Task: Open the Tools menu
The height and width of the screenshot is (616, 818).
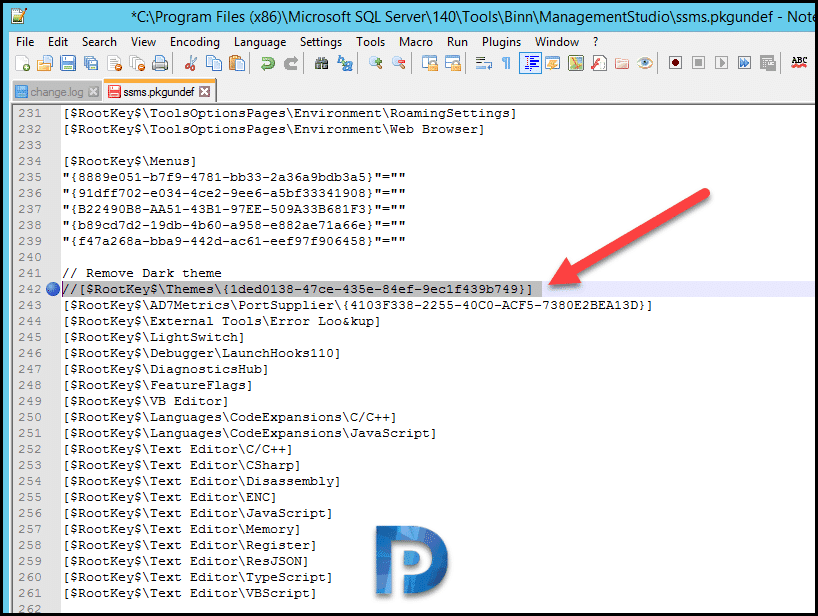Action: click(370, 42)
